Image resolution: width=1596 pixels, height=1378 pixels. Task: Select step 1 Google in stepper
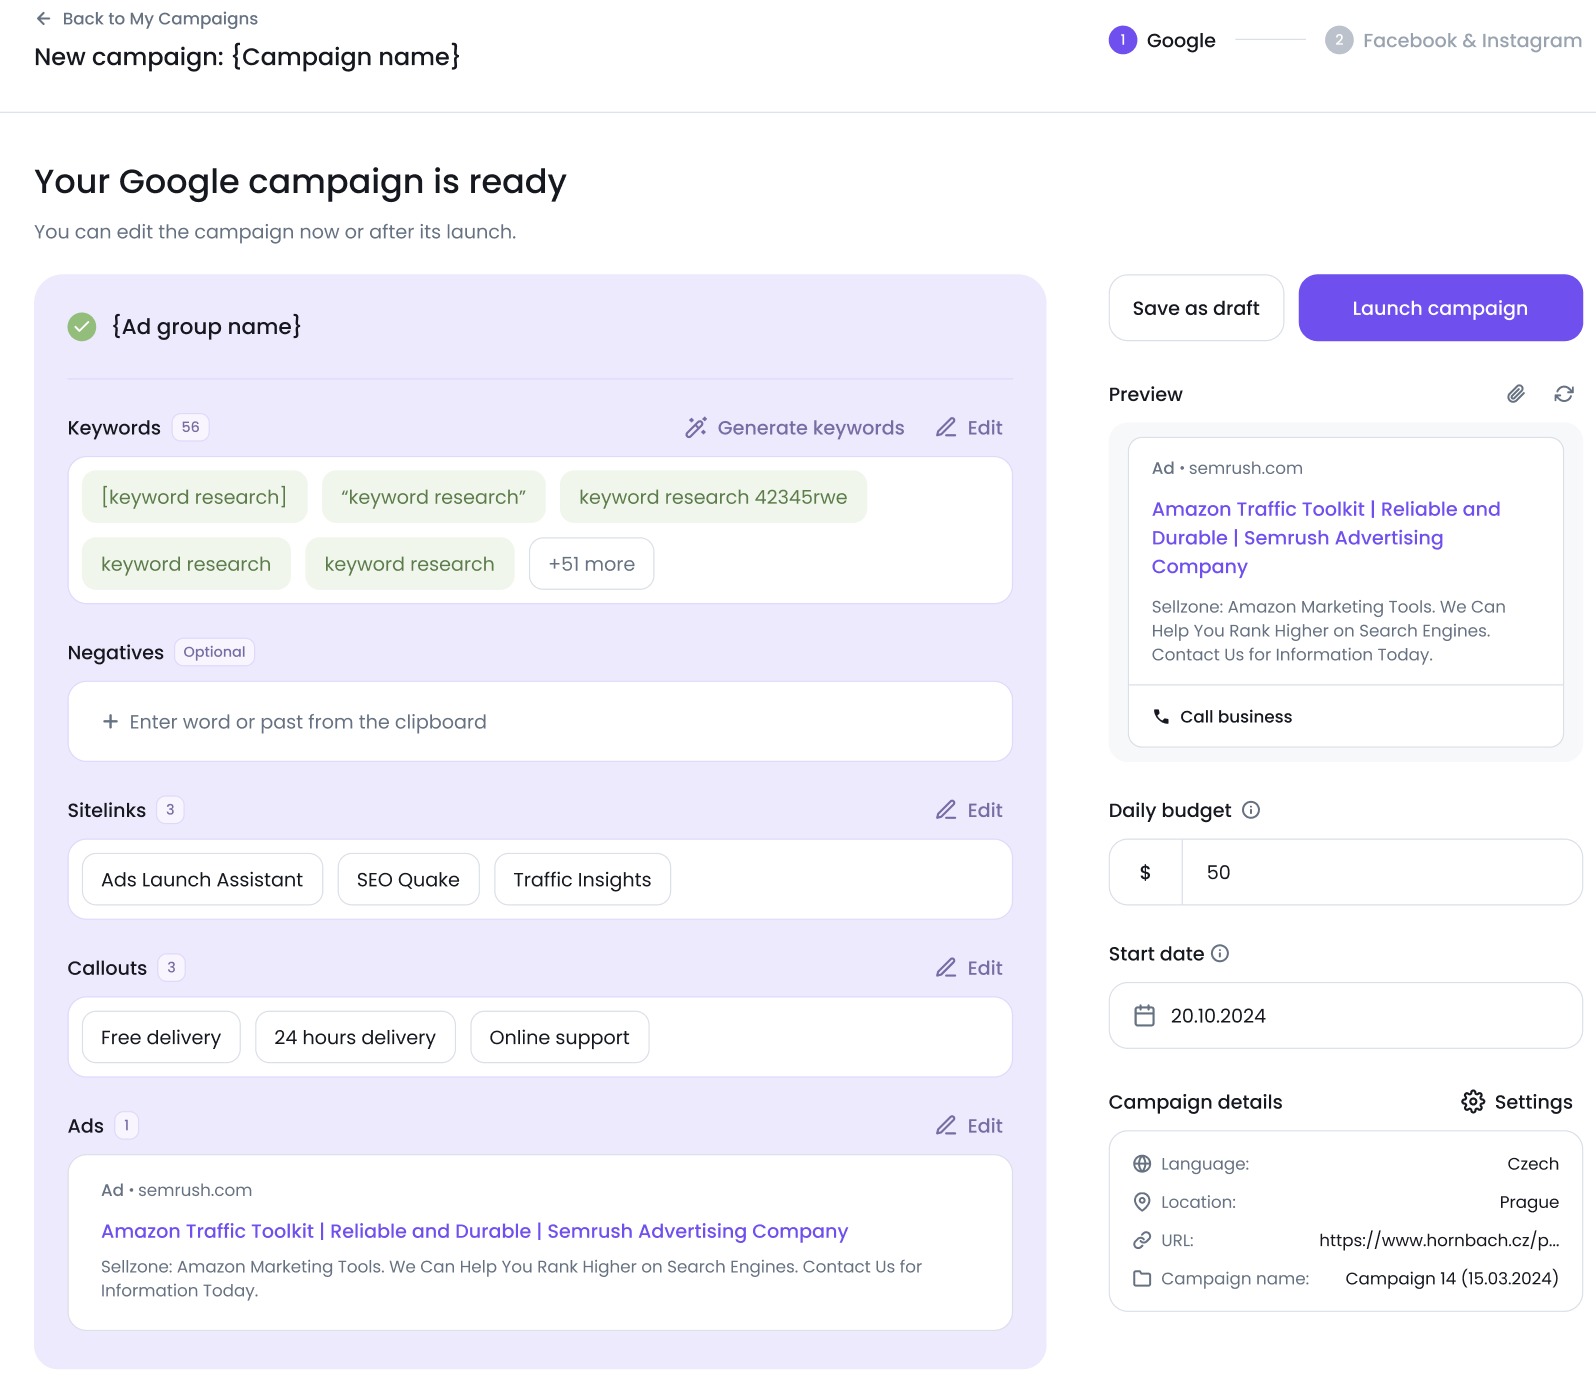(x=1162, y=40)
